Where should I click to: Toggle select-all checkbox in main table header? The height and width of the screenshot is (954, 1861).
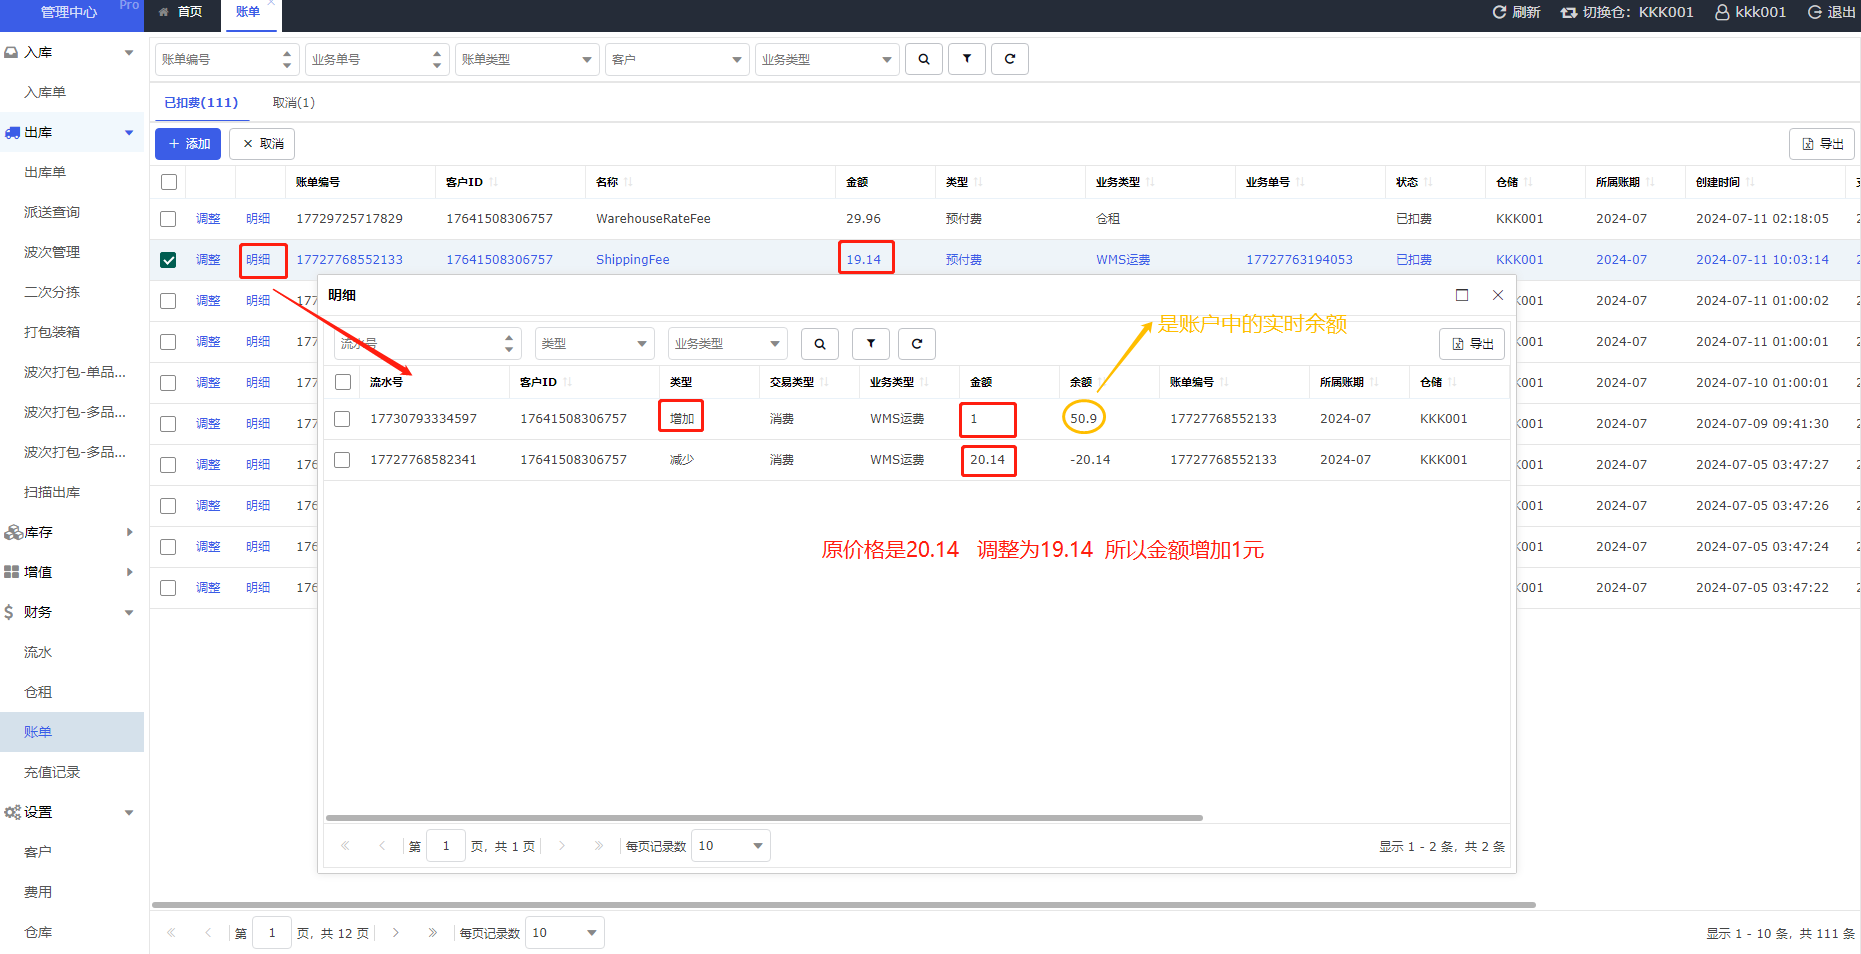coord(169,182)
